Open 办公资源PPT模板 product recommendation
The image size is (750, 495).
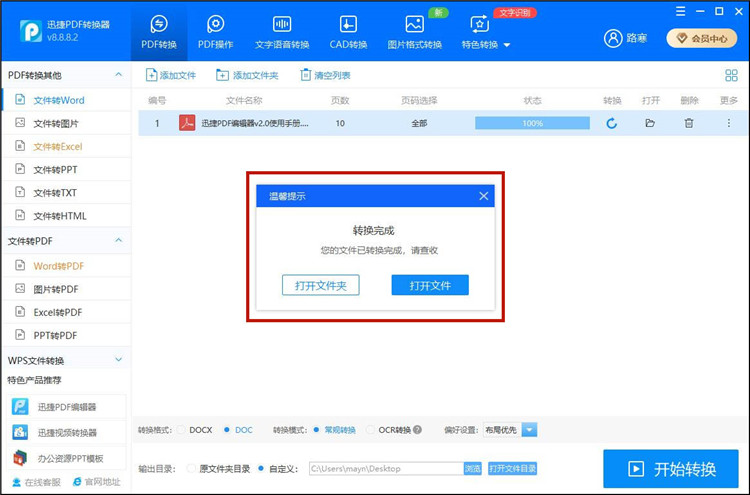(x=66, y=458)
